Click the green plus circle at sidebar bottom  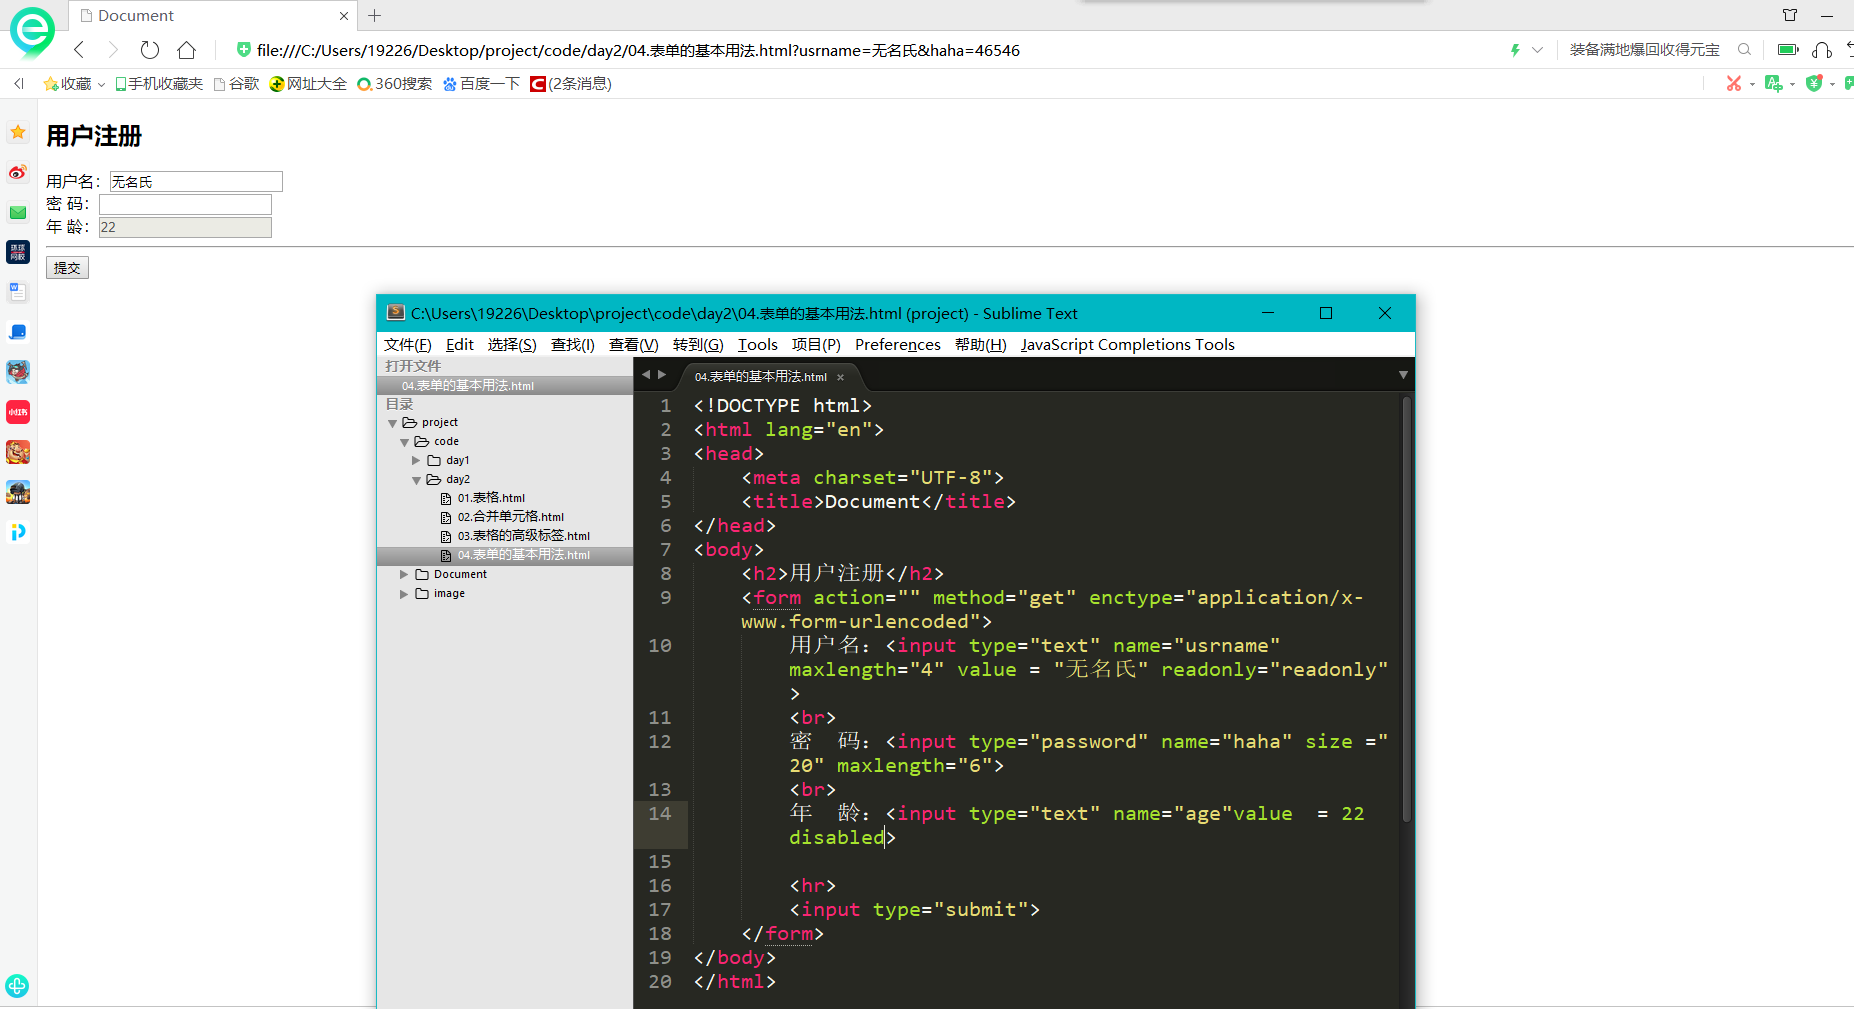coord(17,986)
